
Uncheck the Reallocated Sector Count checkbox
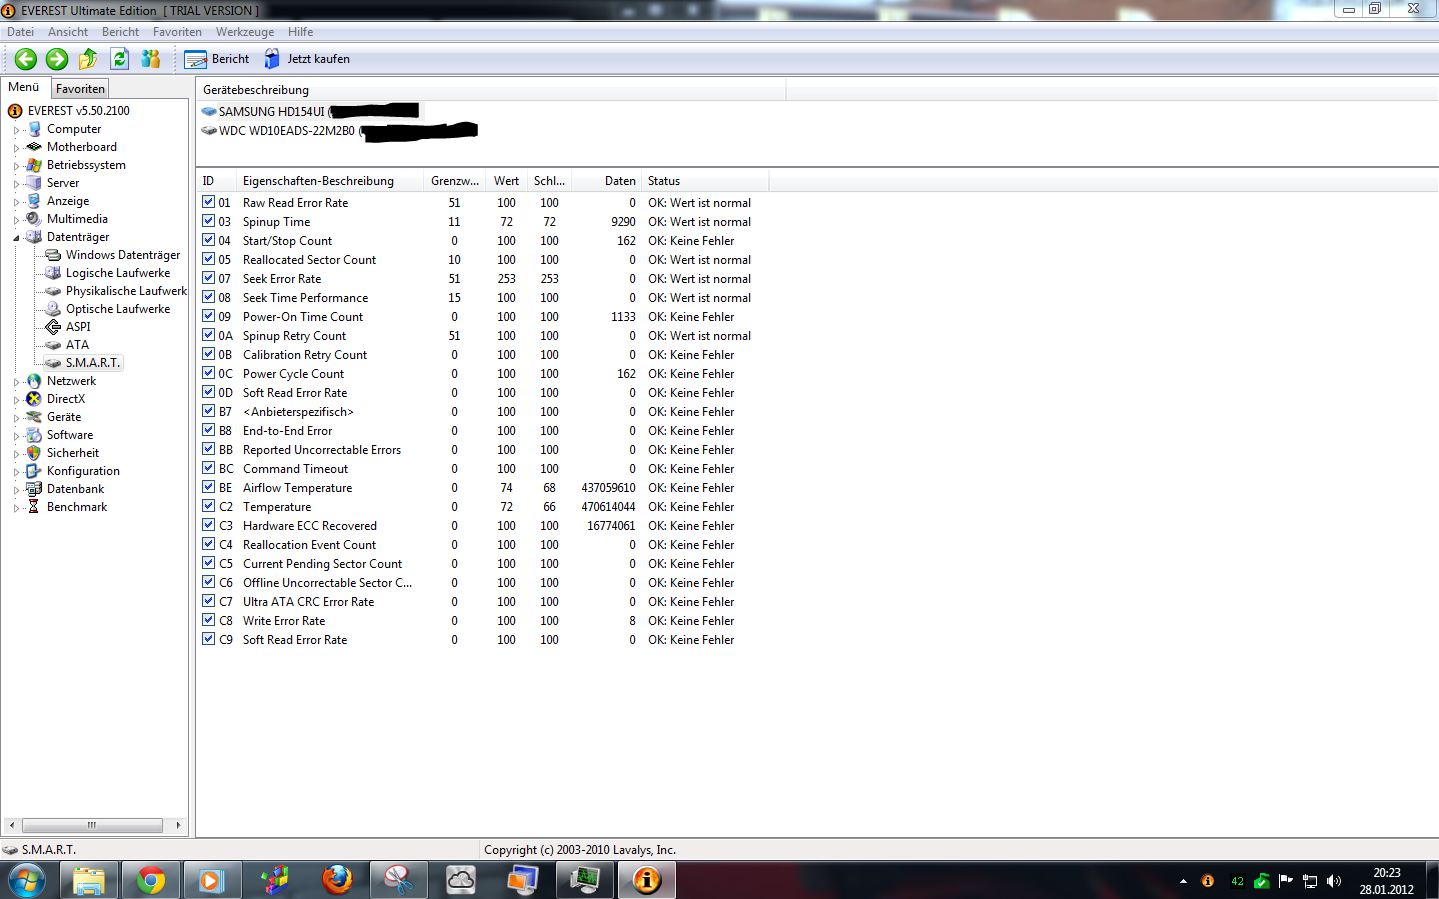tap(209, 259)
